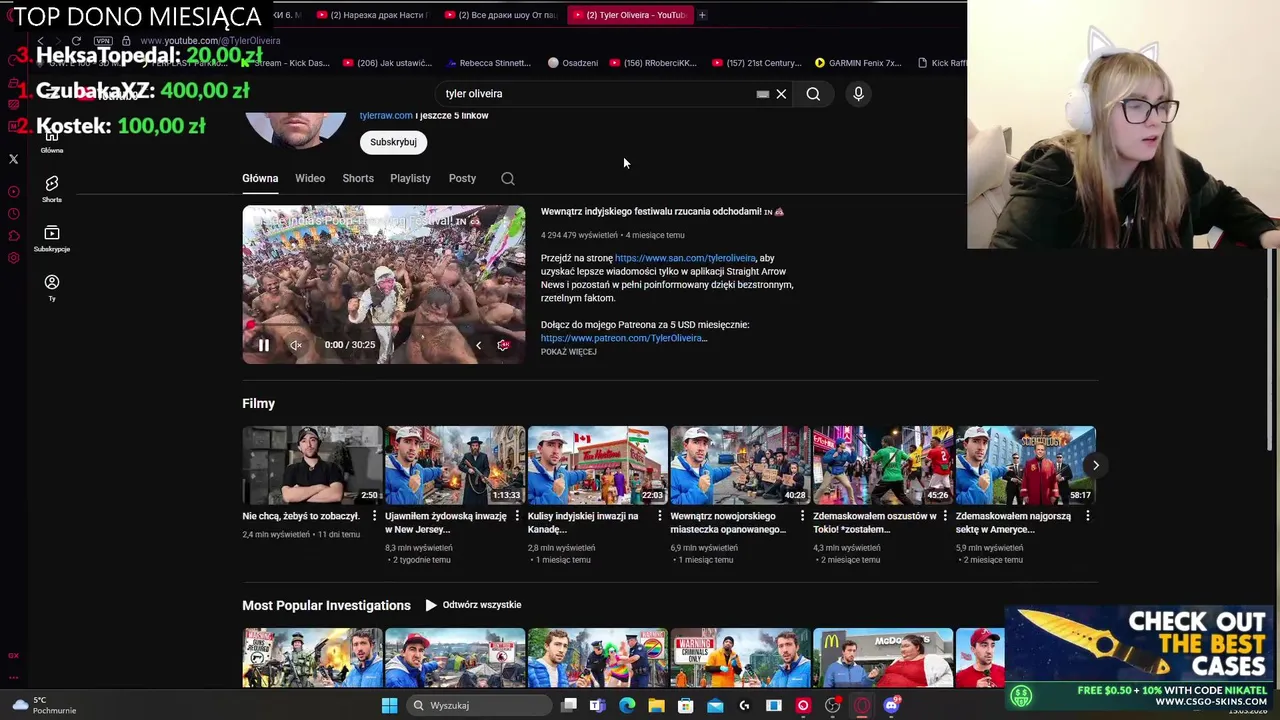
Task: Open options menu for 'Wewnątrz nowojorskiego miasteczka' video
Action: [x=802, y=516]
